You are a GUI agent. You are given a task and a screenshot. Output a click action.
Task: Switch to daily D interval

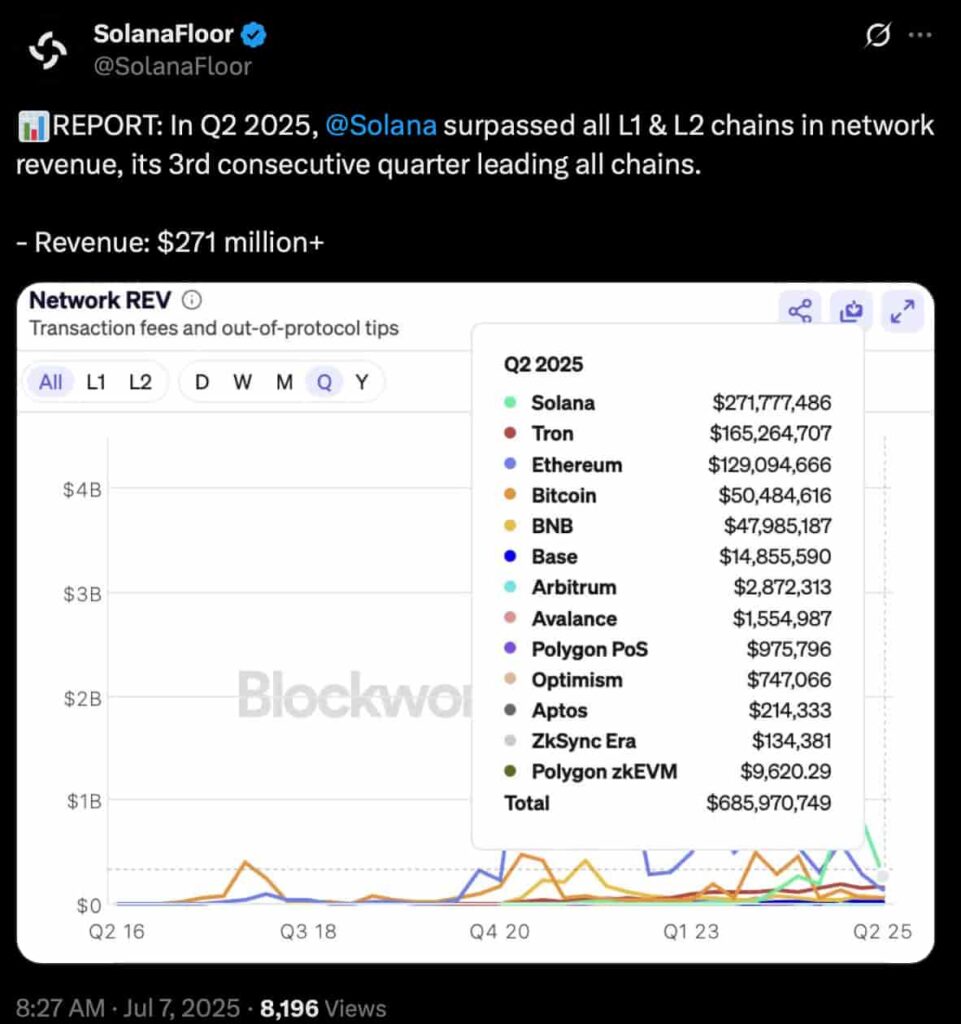coord(202,382)
